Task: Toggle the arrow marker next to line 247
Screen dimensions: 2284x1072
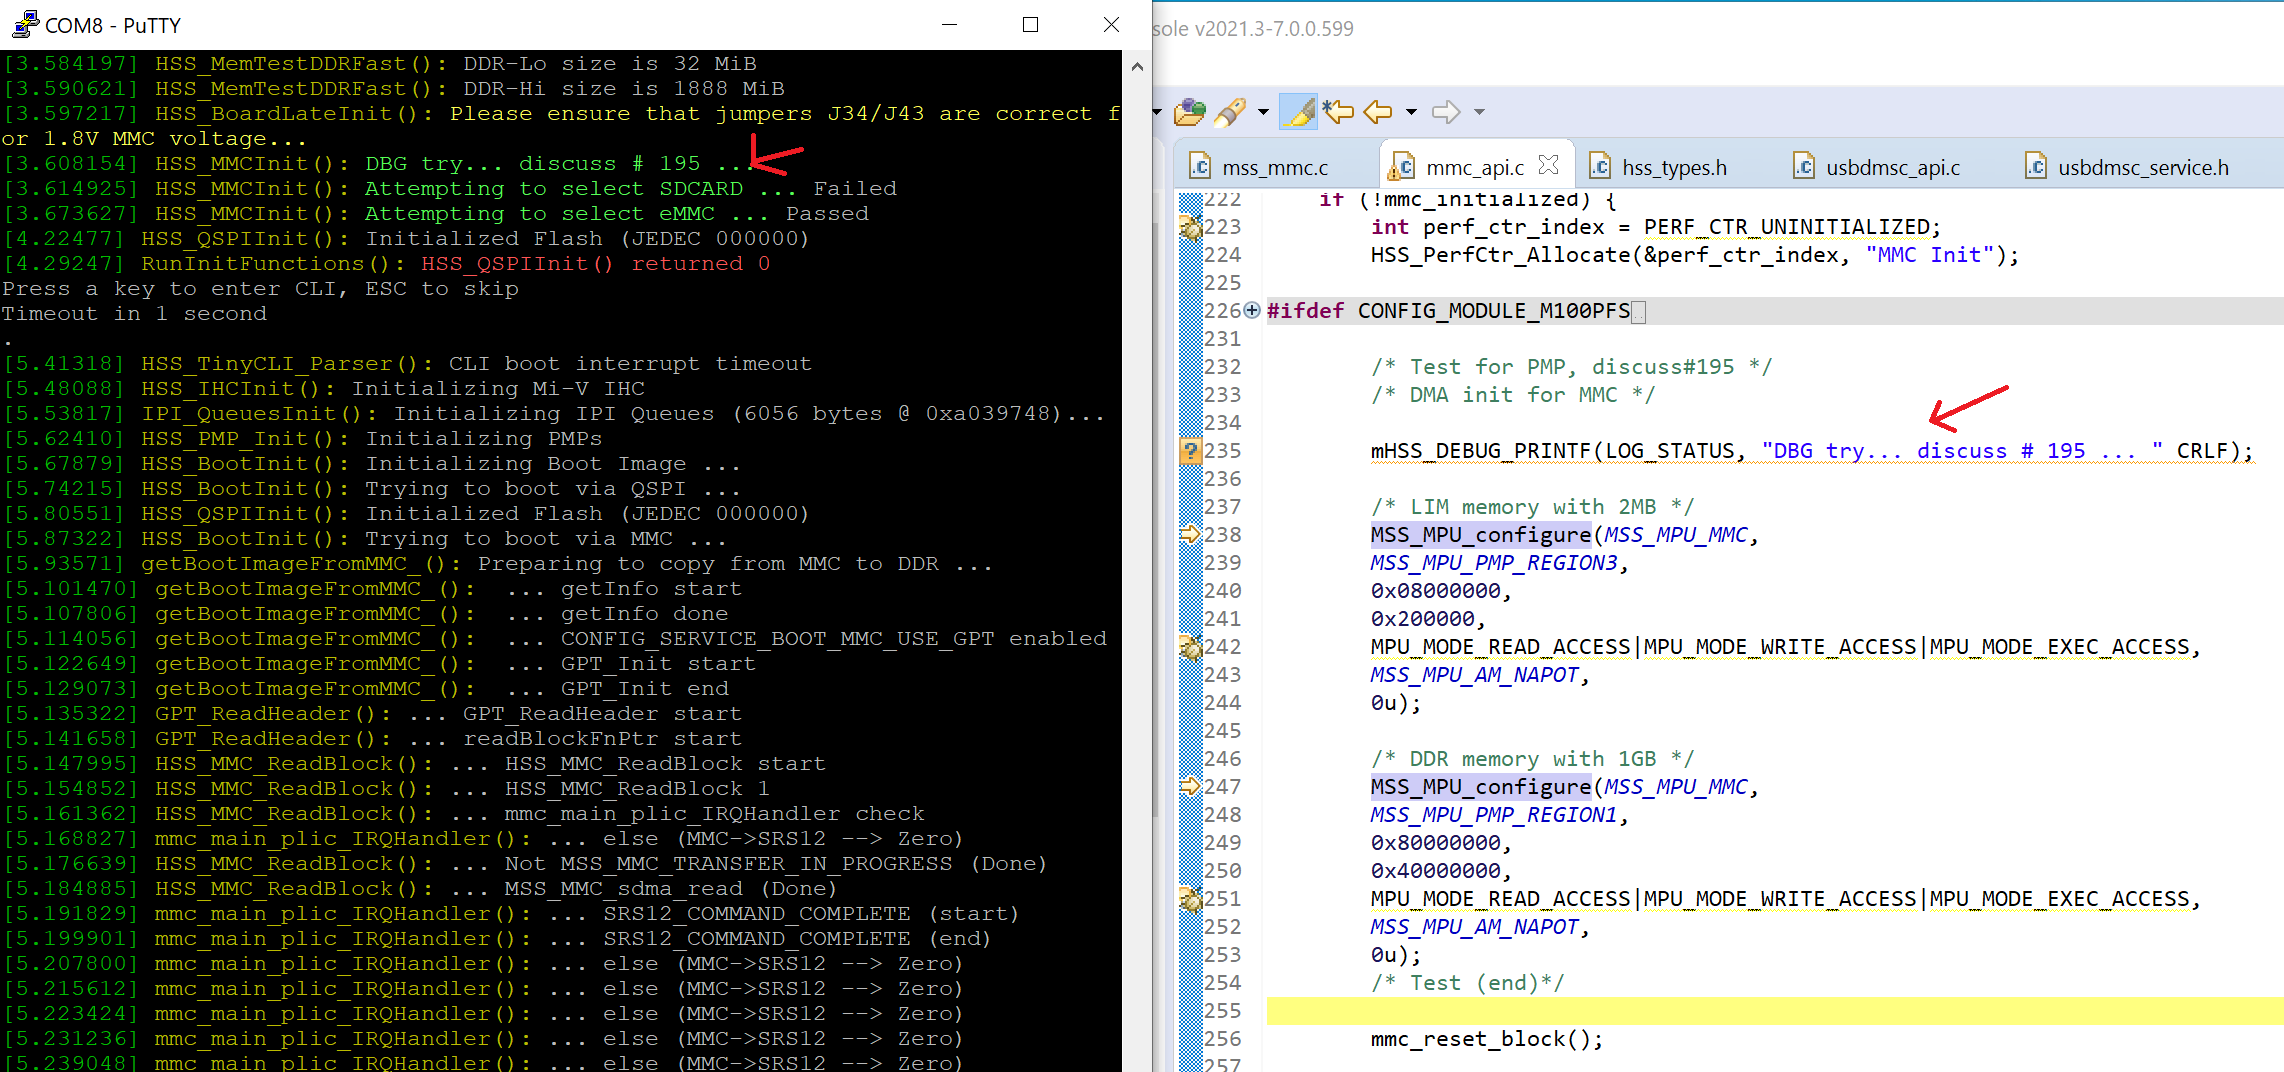Action: [x=1190, y=787]
